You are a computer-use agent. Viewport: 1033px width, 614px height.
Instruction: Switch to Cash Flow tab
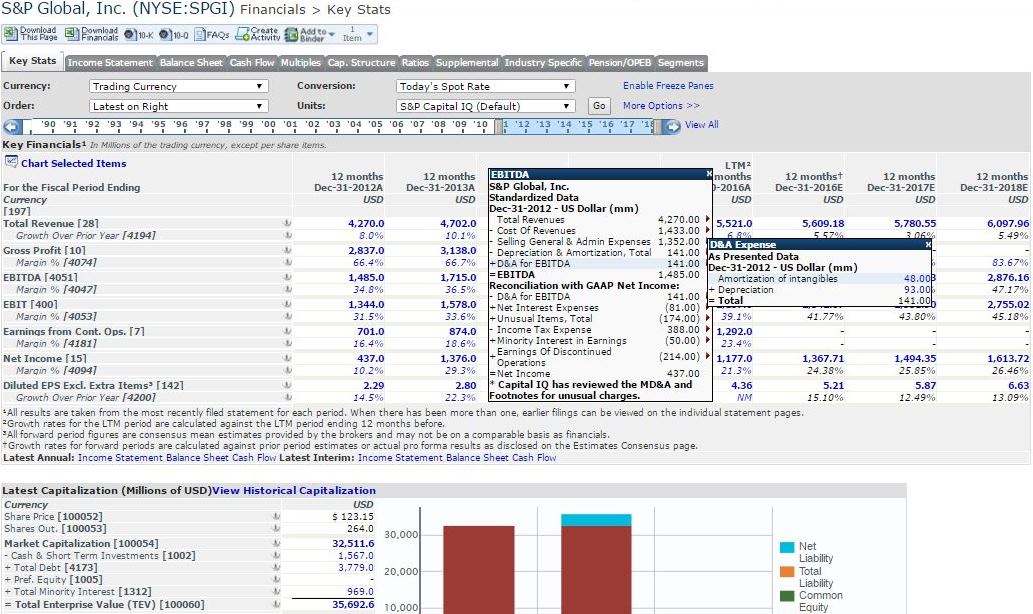252,63
